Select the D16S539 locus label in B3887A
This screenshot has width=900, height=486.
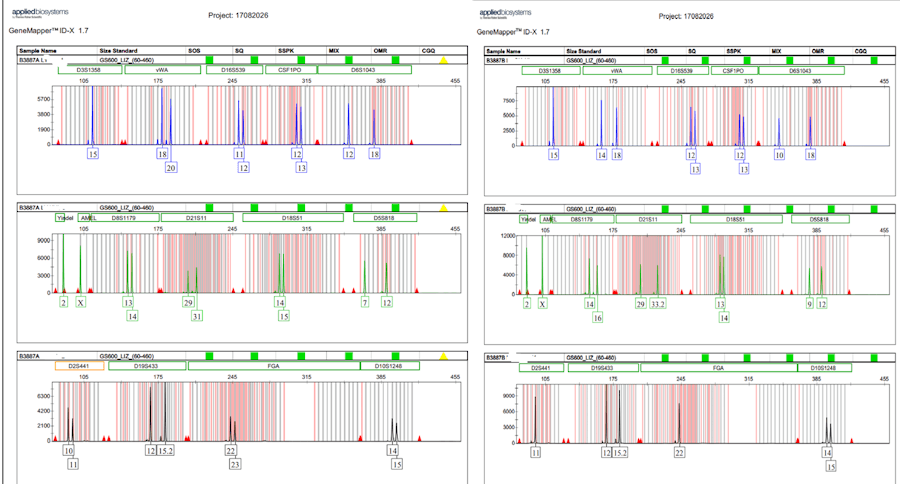(234, 70)
